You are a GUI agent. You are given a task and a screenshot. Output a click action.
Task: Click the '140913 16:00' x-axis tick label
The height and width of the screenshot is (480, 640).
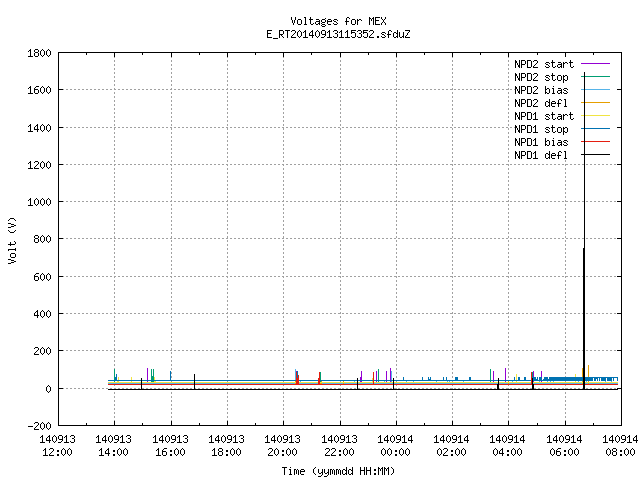[x=171, y=446]
